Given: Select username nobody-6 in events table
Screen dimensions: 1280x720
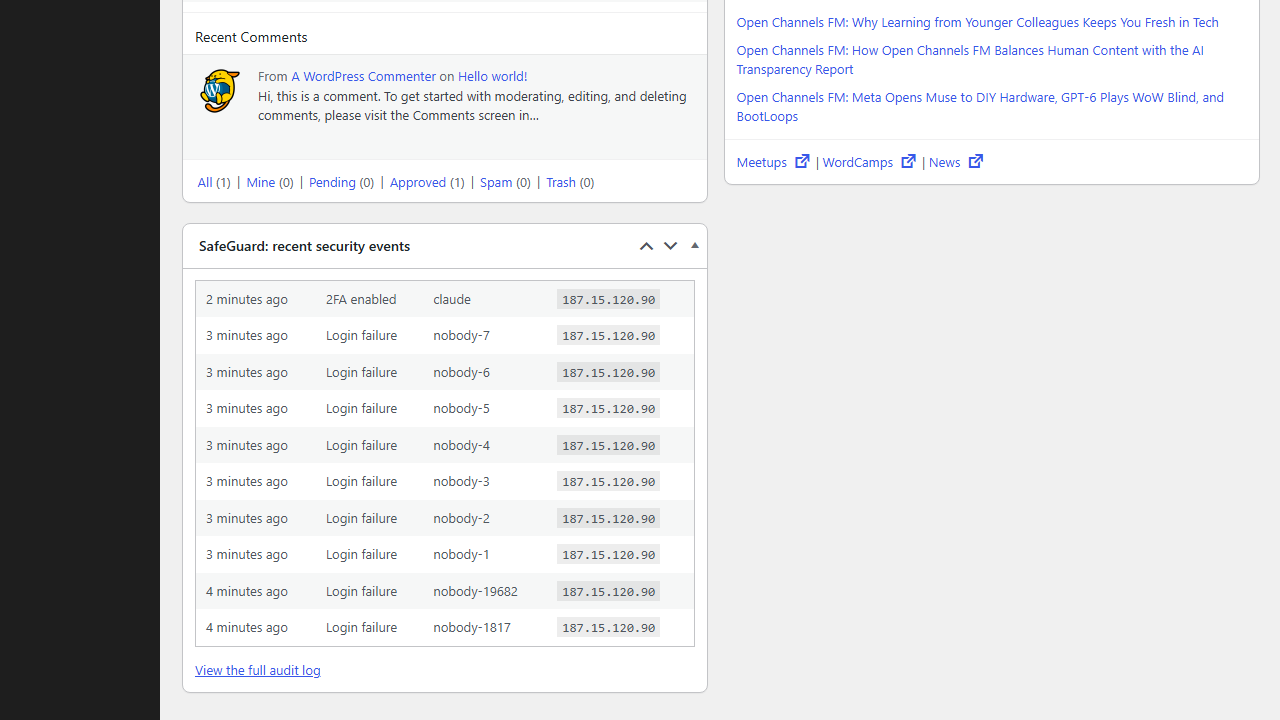Looking at the screenshot, I should 462,372.
